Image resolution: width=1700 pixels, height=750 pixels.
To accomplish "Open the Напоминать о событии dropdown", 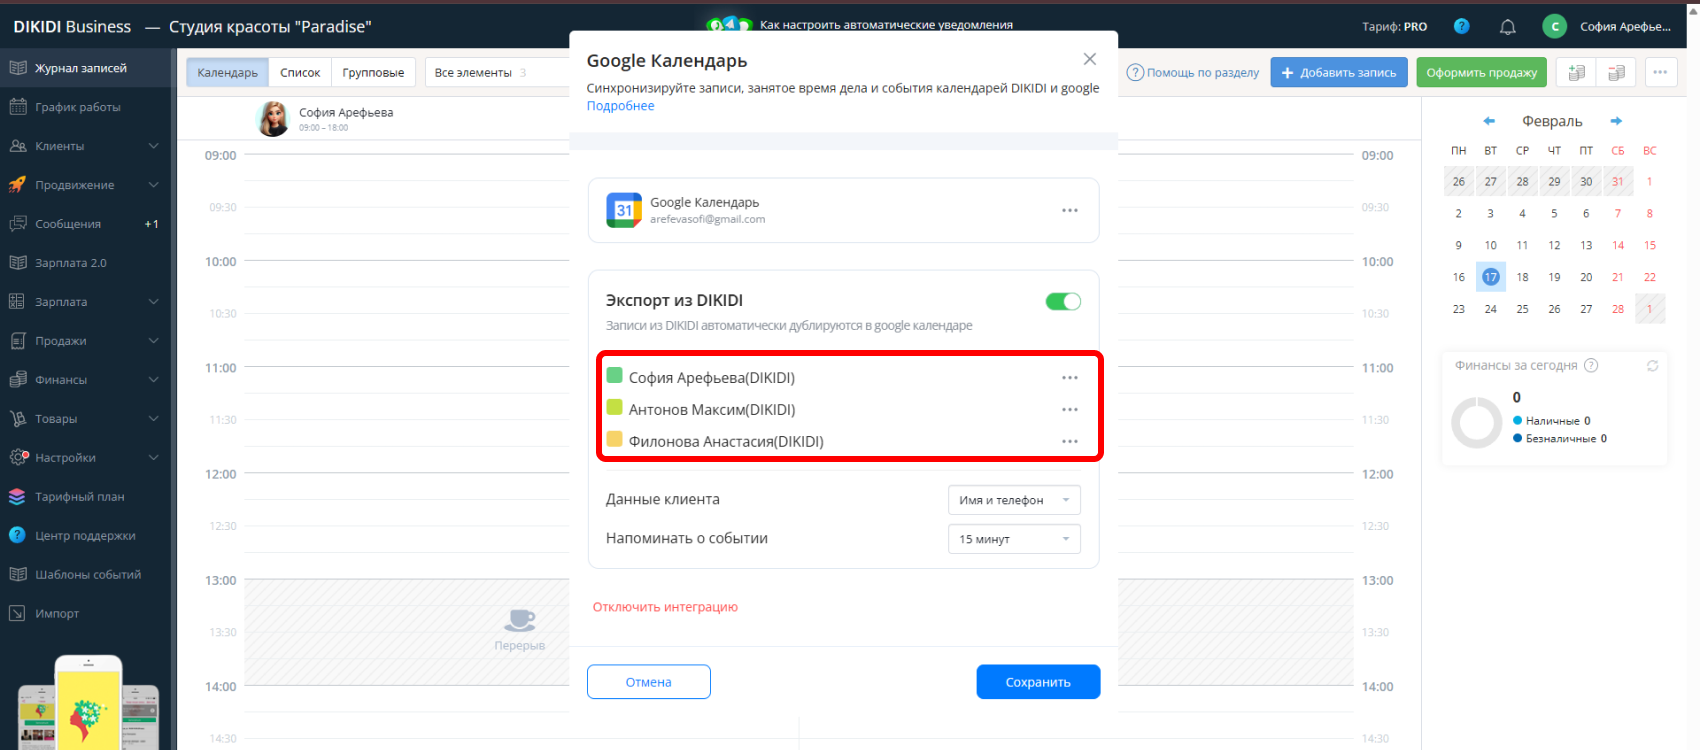I will click(1013, 539).
